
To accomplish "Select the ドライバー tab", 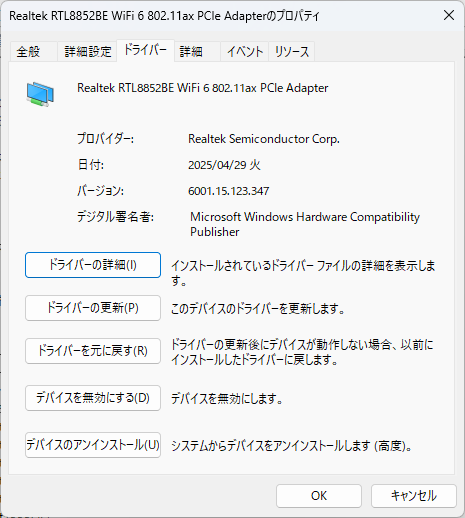I will coord(145,50).
